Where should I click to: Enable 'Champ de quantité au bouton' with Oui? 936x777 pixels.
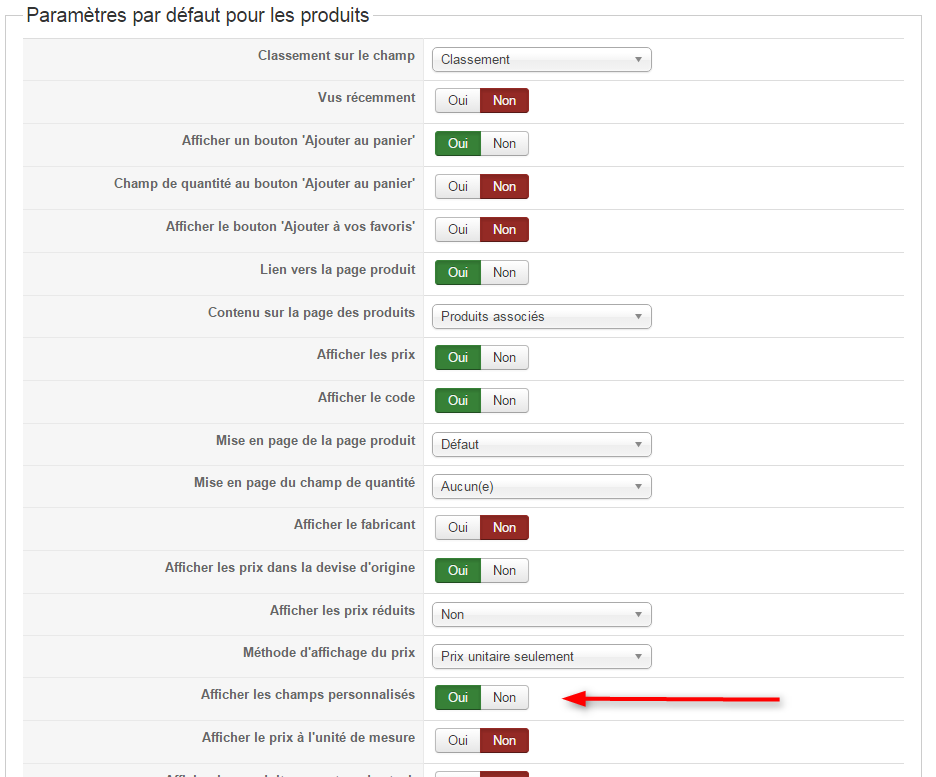point(458,187)
